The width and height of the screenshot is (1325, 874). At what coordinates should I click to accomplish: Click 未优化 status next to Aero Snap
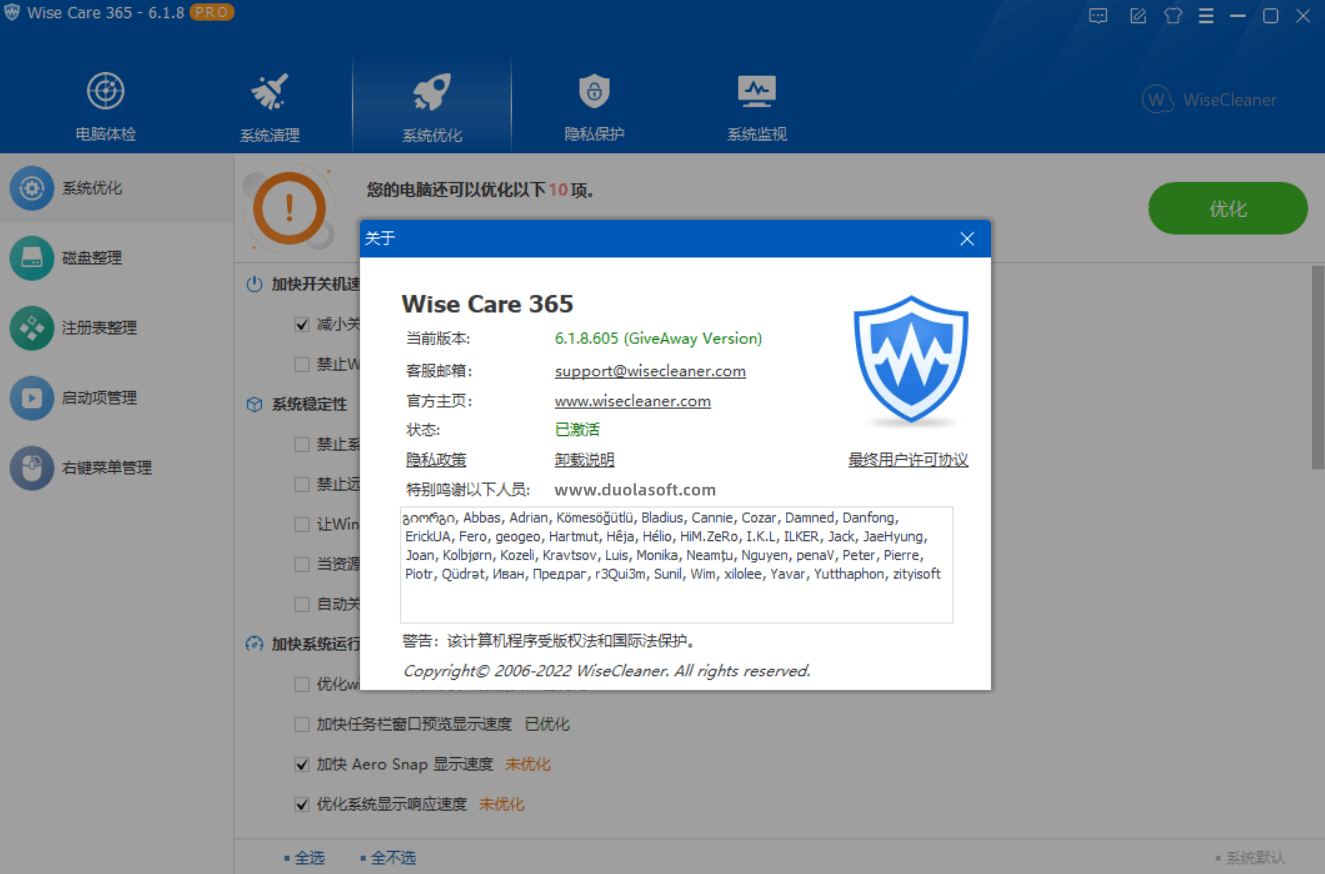click(528, 764)
